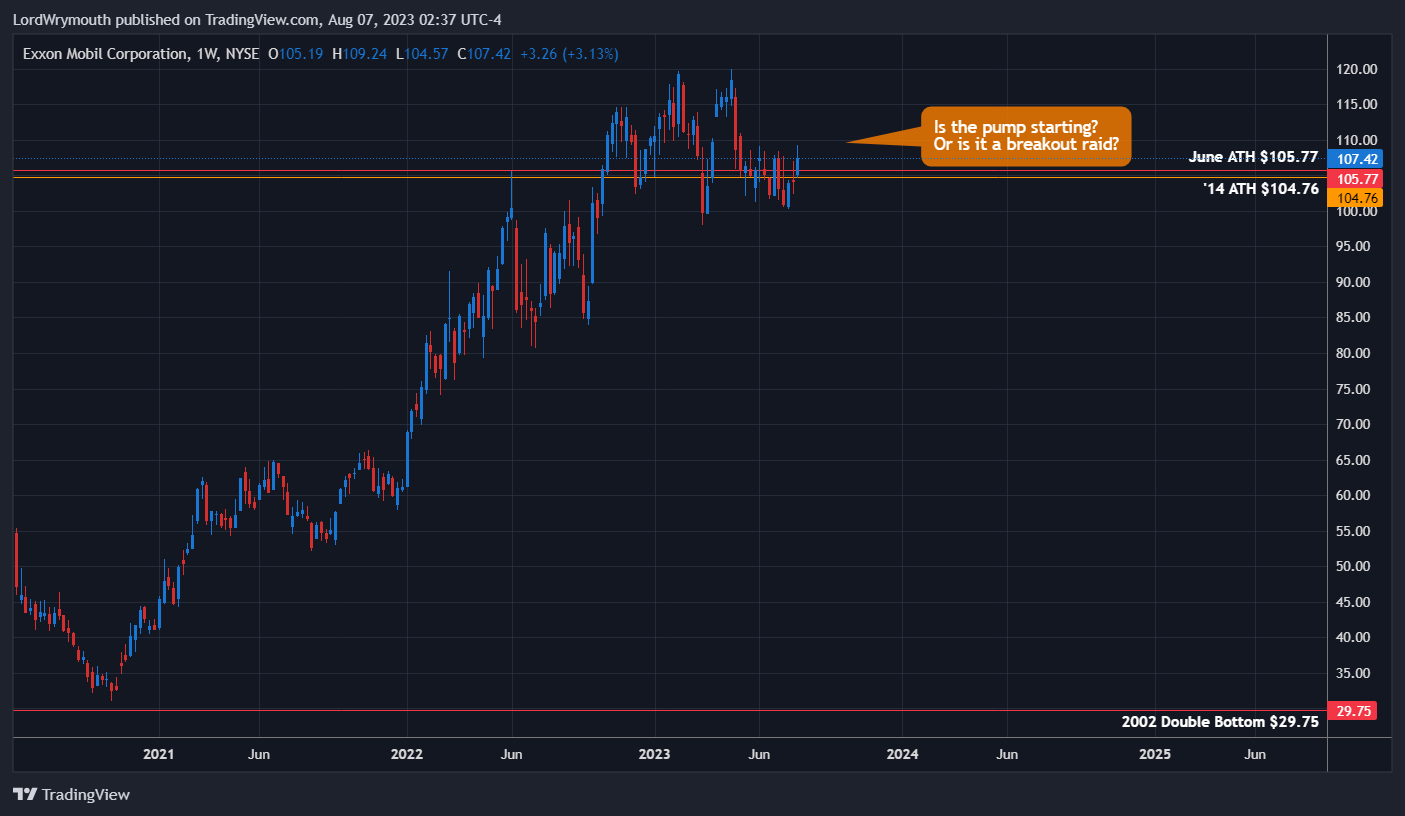The height and width of the screenshot is (816, 1405).
Task: Click the open value O105.19
Action: tap(296, 54)
